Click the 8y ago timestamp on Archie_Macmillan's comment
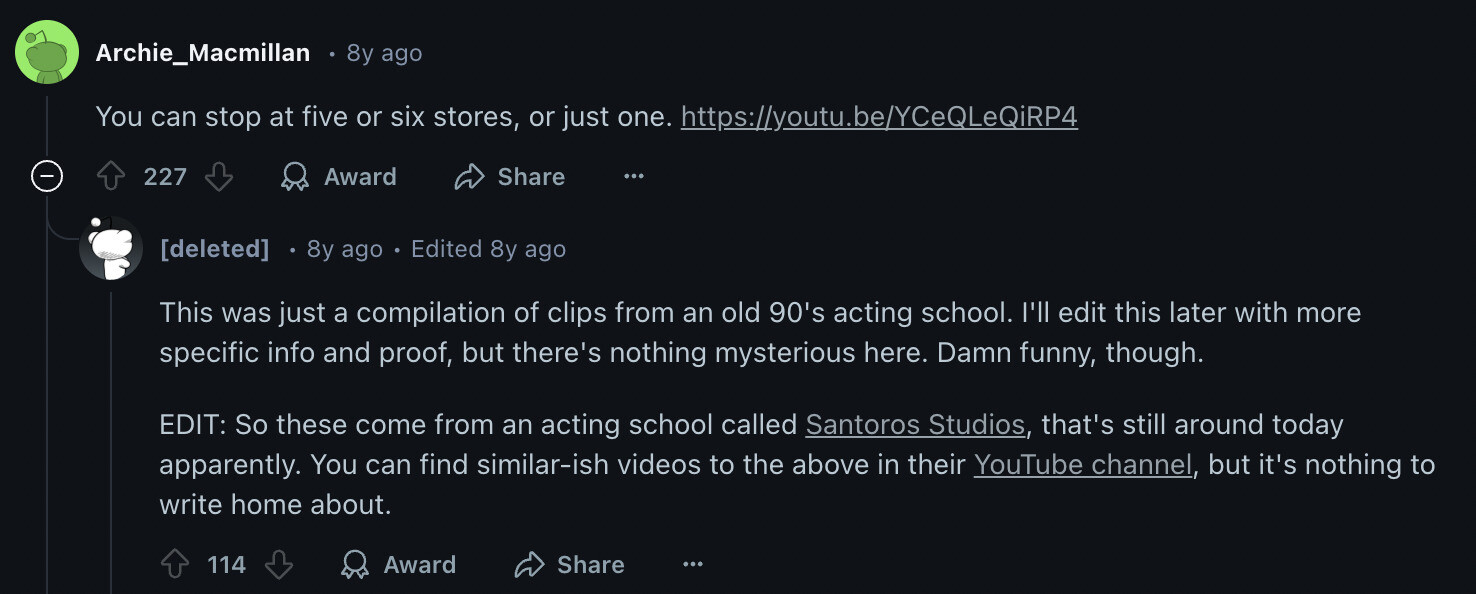Screen dimensions: 1476x594 point(384,53)
